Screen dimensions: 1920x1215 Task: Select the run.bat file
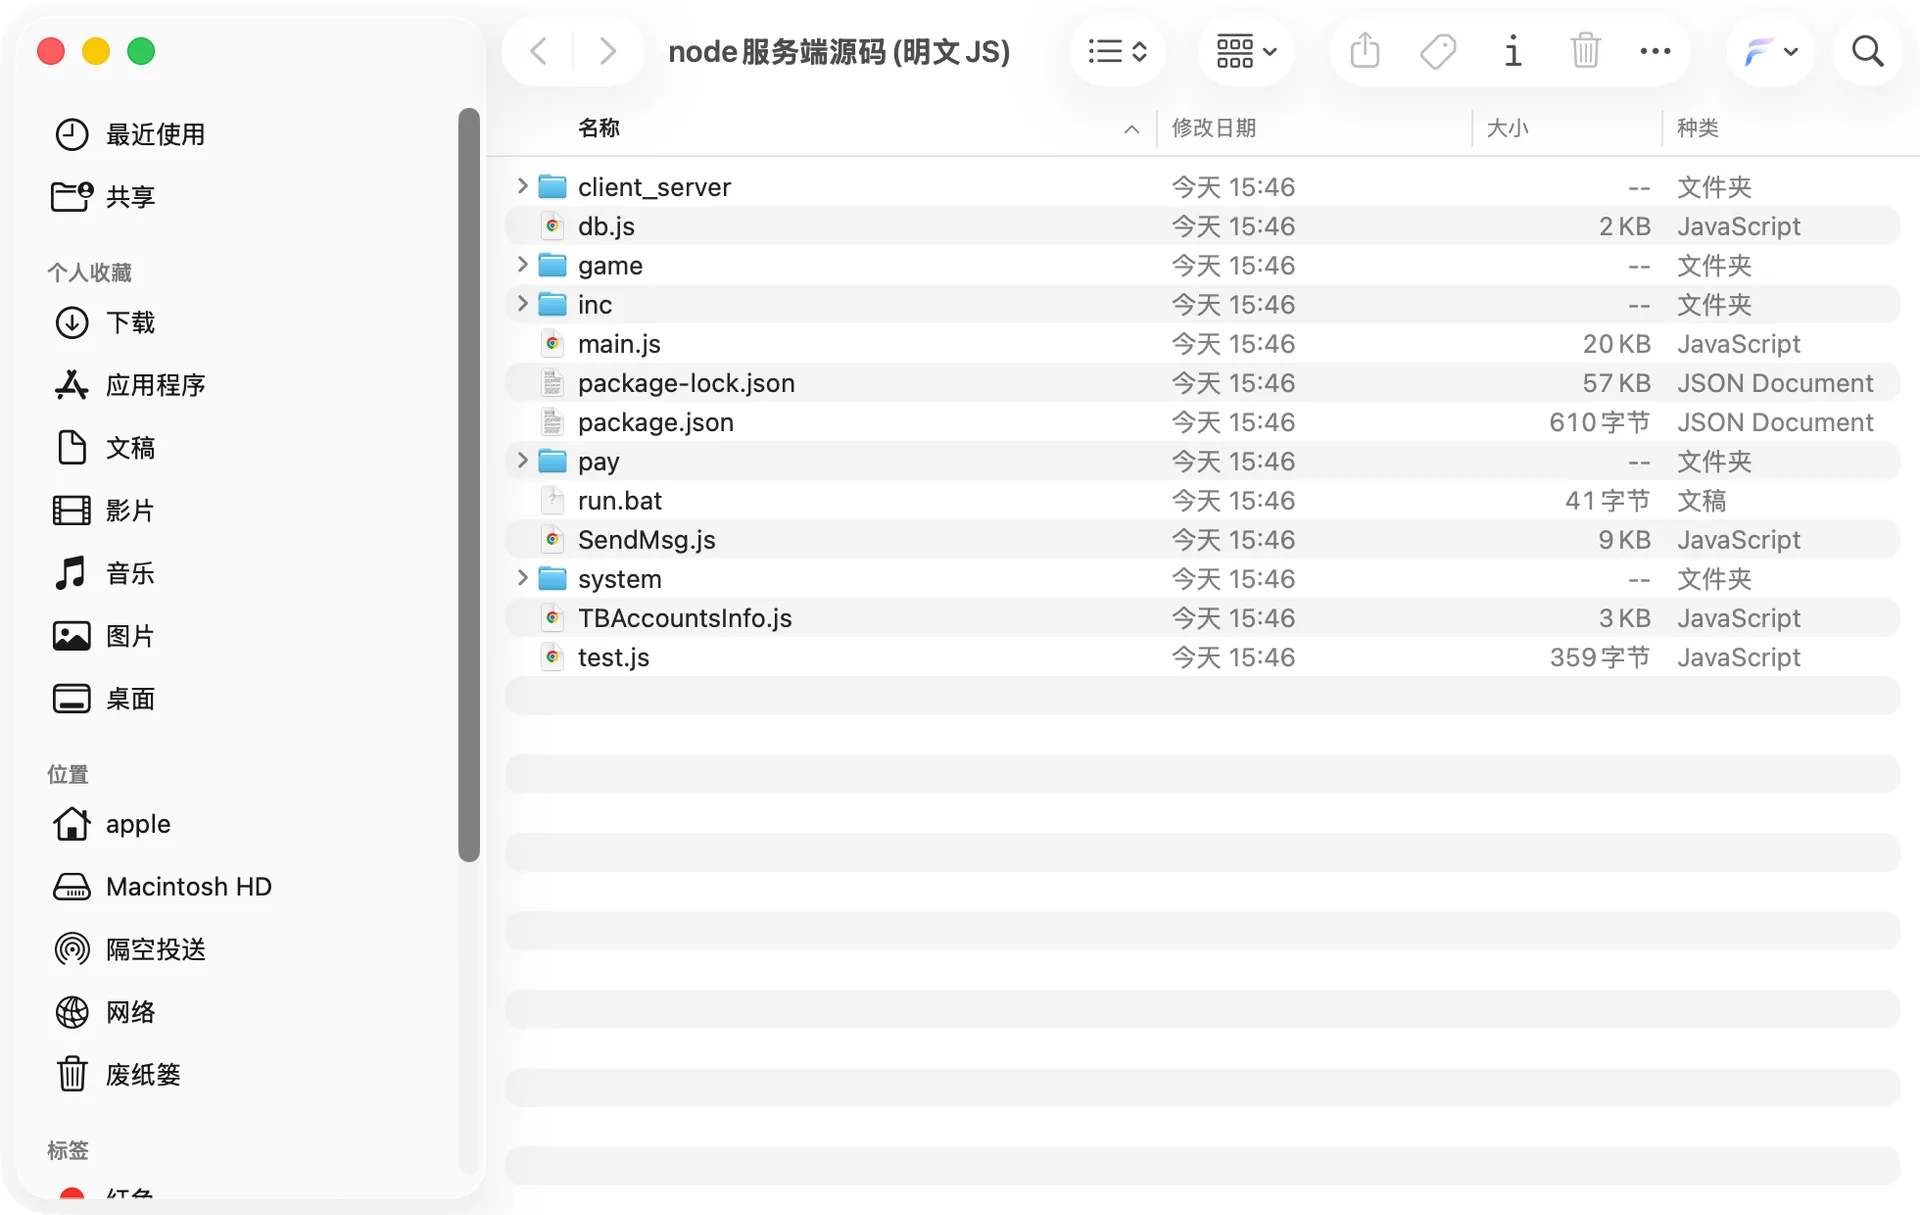point(1202,500)
